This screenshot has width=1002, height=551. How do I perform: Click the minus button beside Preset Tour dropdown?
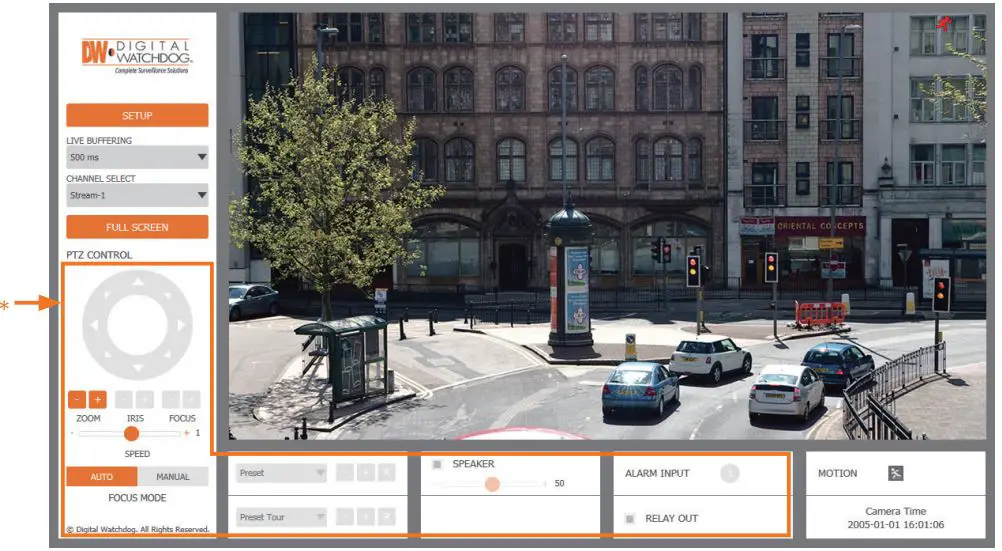(345, 516)
